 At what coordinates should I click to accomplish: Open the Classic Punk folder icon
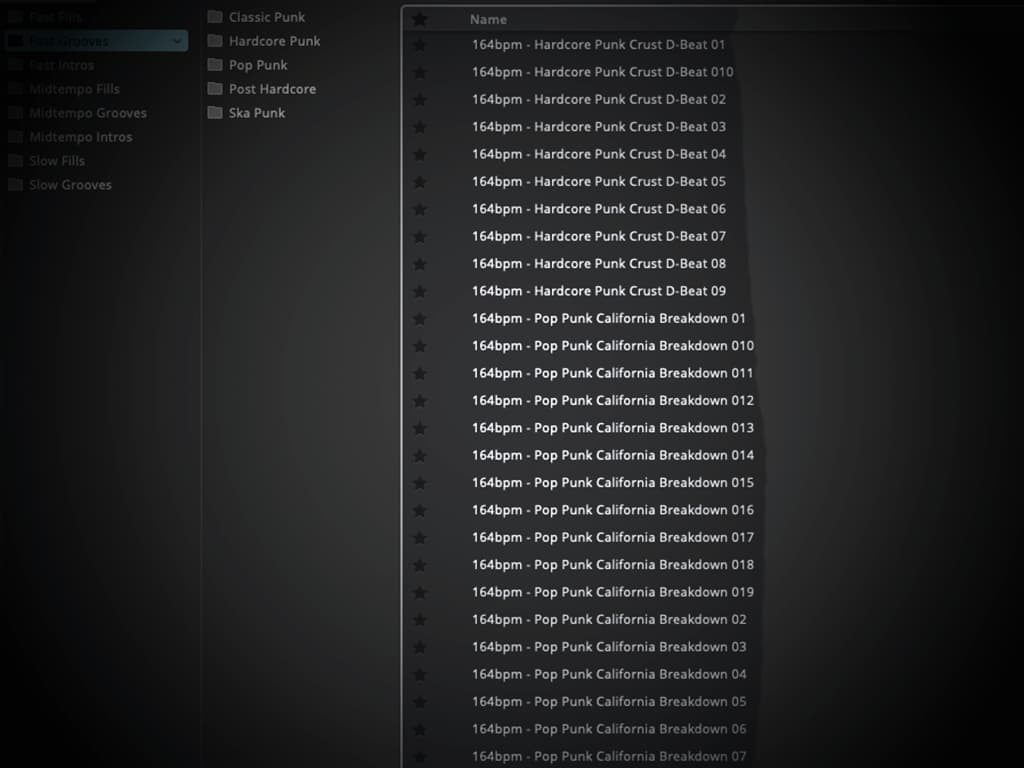[214, 17]
